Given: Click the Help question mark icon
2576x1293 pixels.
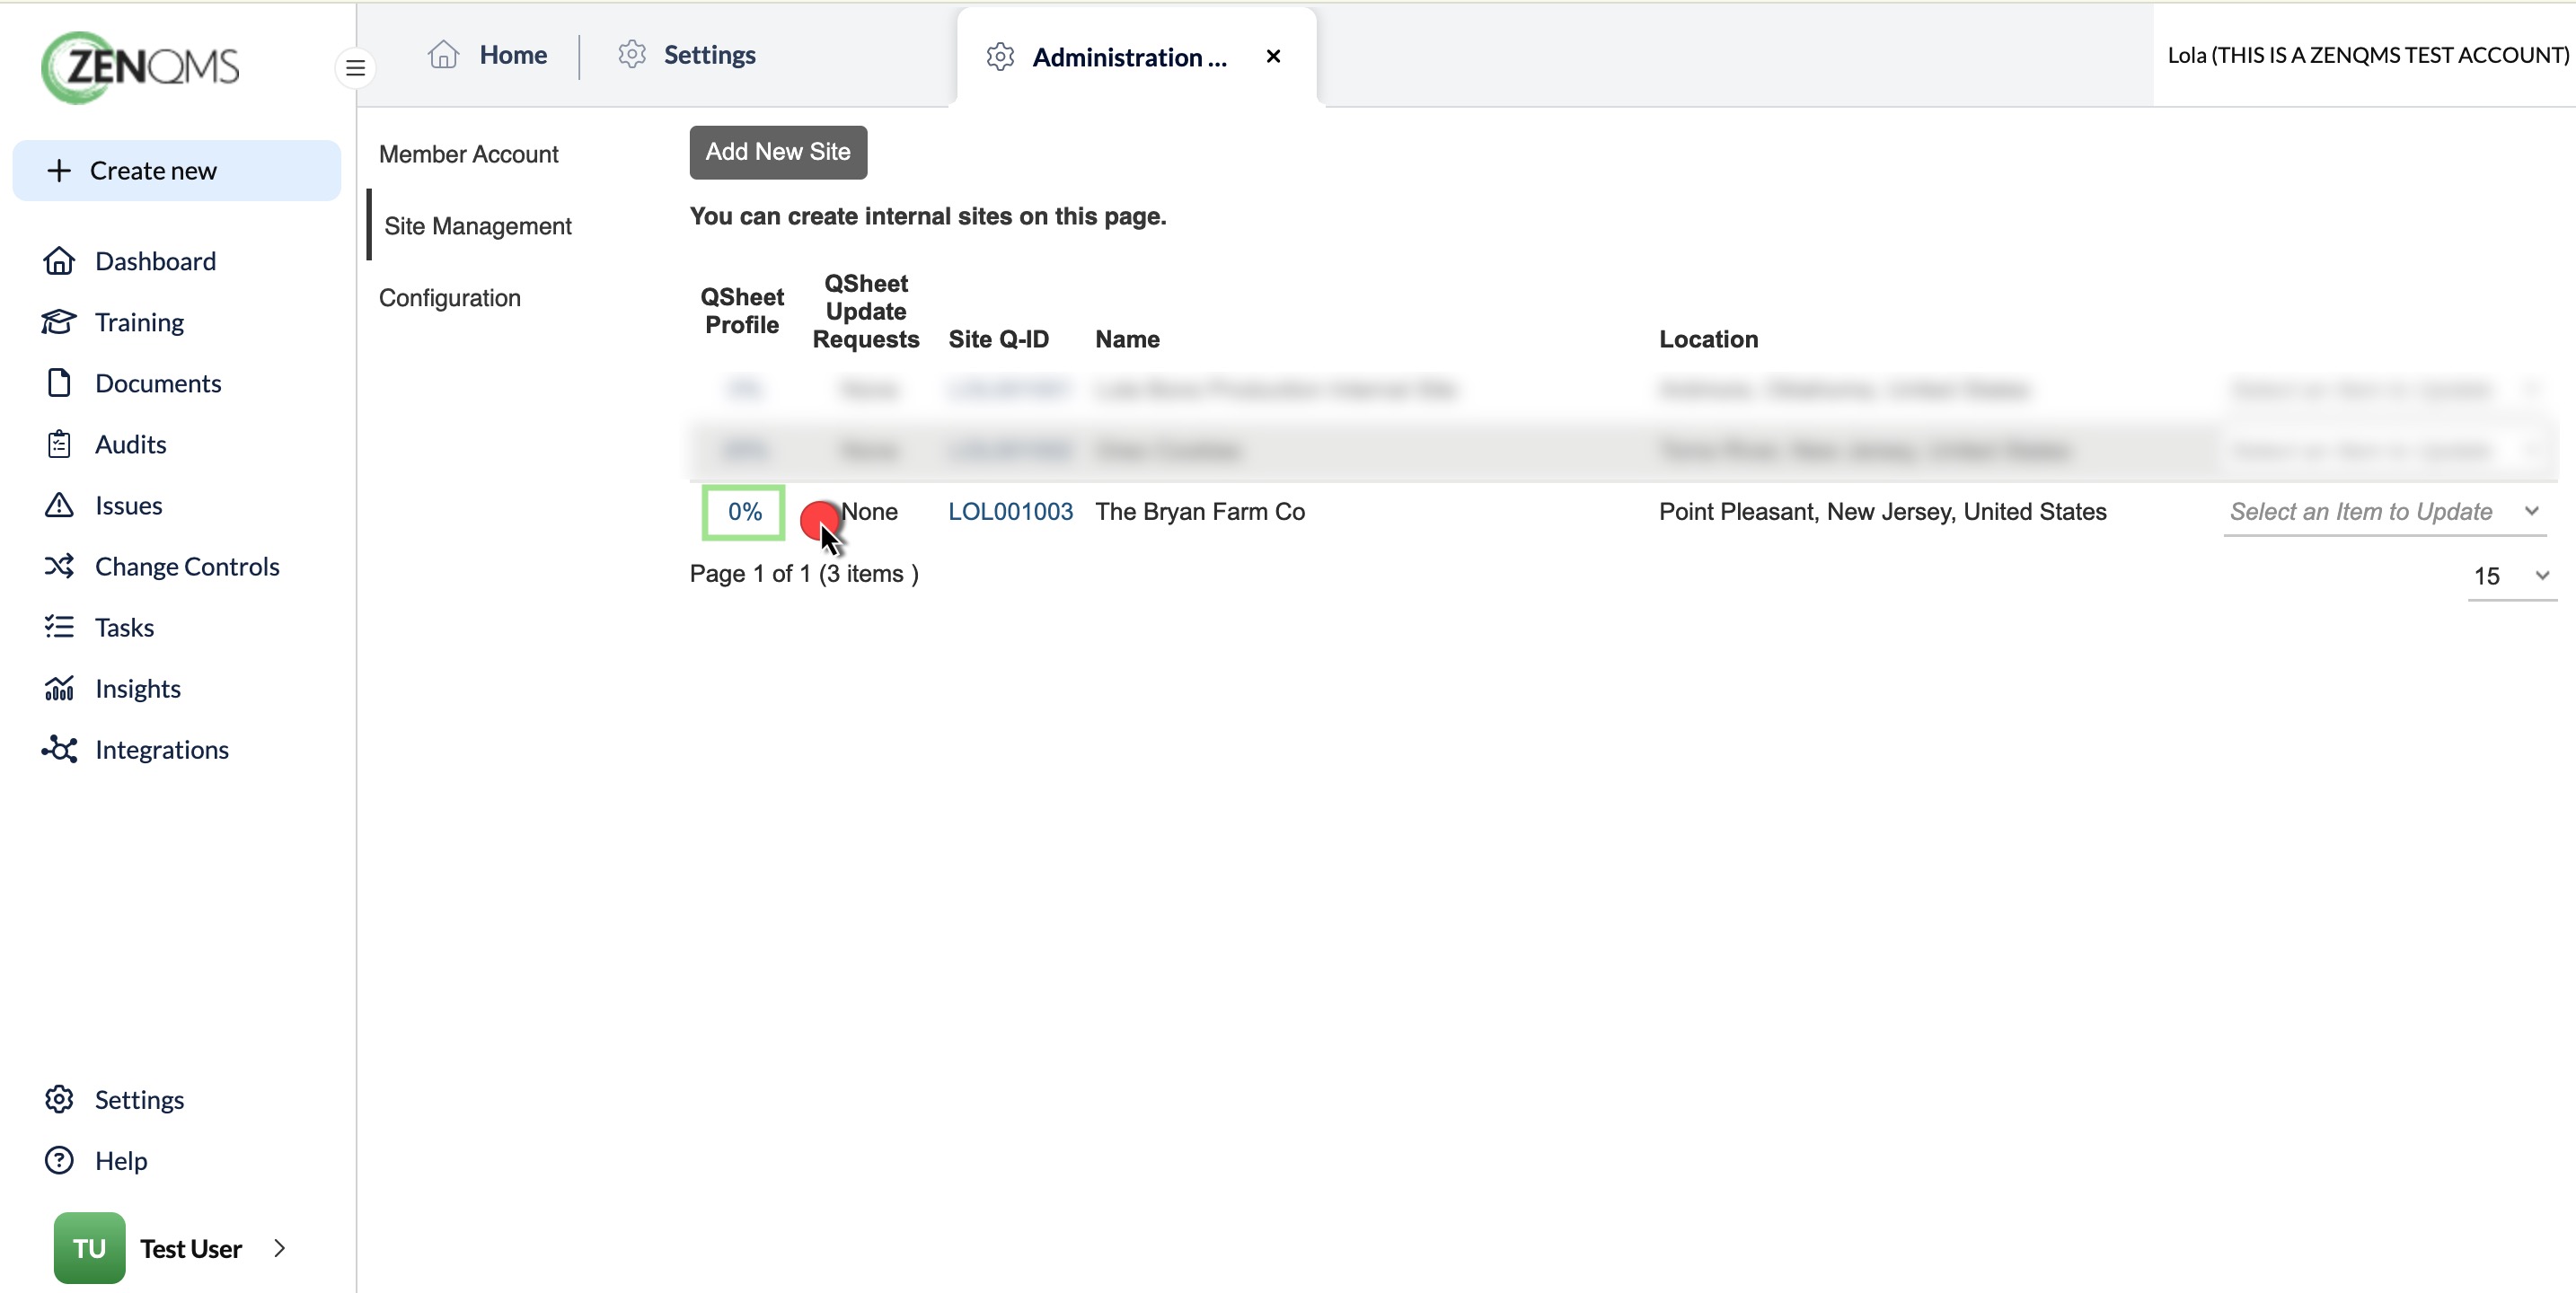Looking at the screenshot, I should 59,1160.
